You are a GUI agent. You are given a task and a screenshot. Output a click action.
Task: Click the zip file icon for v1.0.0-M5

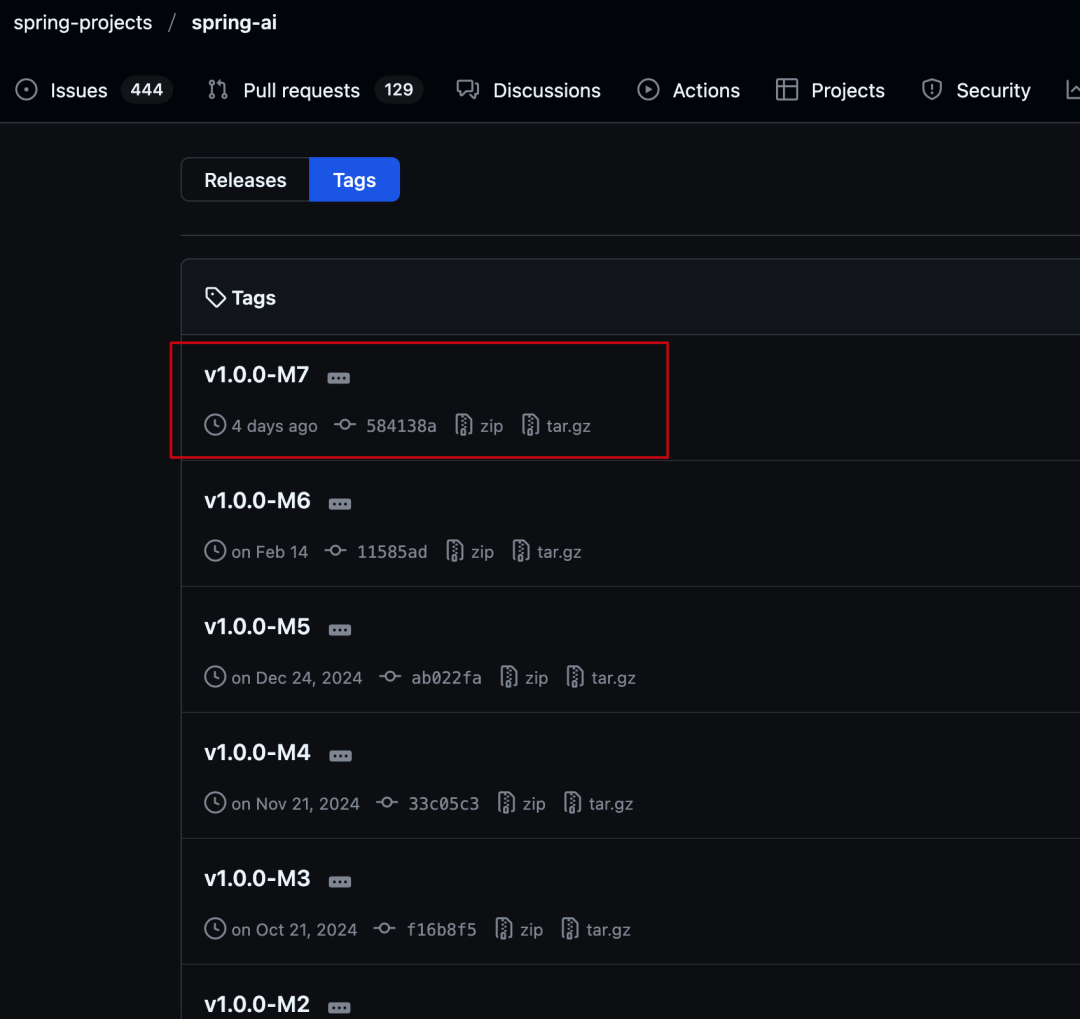coord(509,677)
